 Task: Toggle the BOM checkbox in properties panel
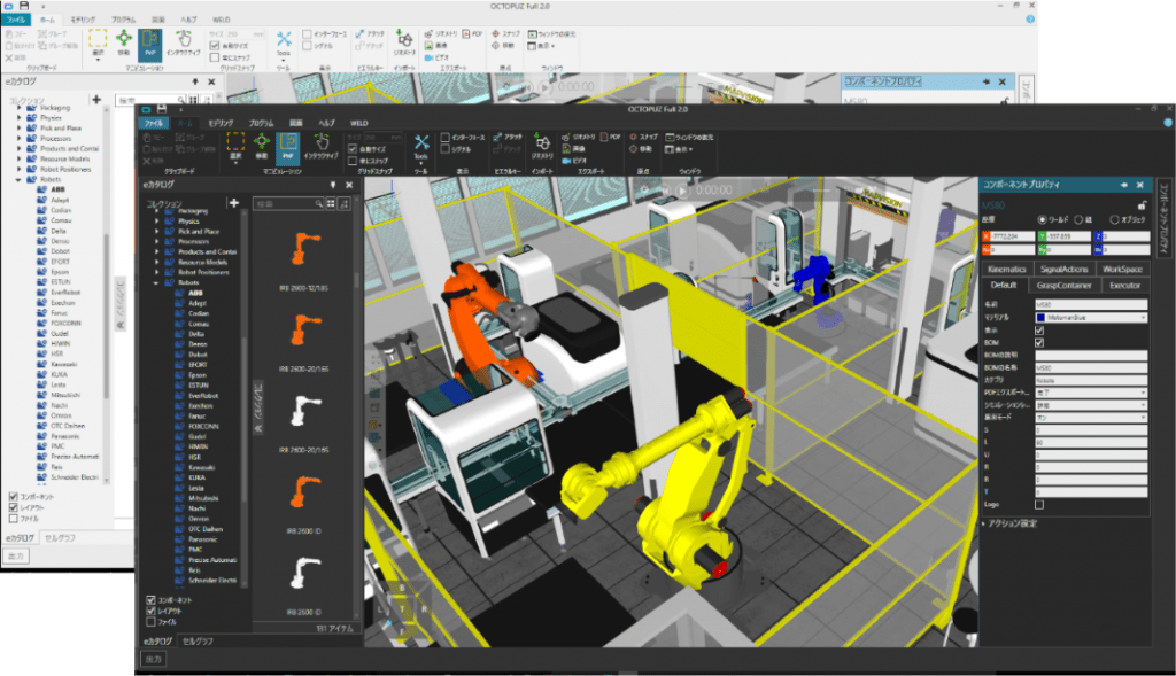1039,343
